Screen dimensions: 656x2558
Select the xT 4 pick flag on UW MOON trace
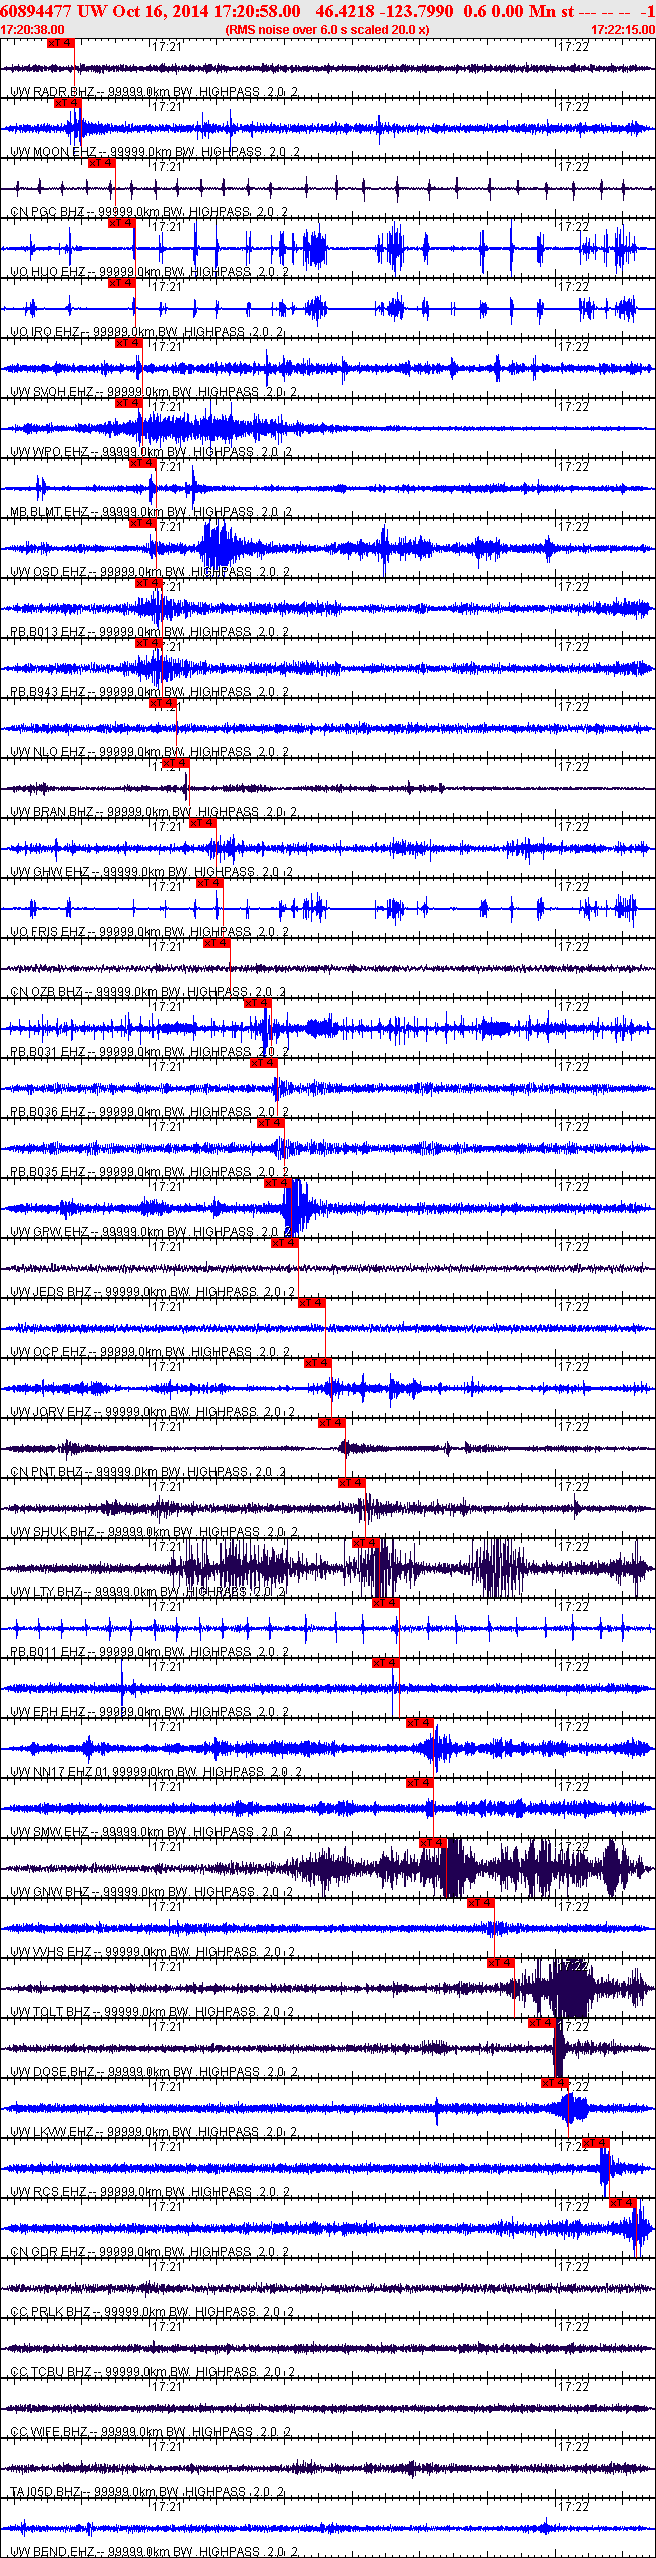[x=68, y=103]
